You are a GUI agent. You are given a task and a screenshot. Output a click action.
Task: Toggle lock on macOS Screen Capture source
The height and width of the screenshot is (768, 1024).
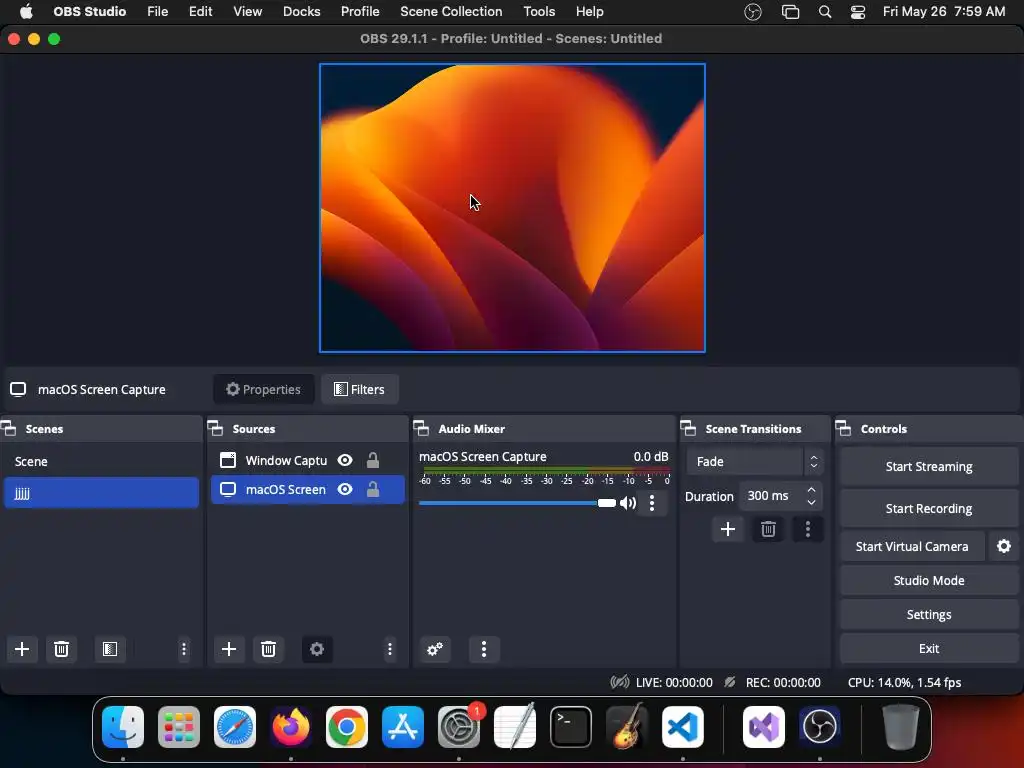coord(372,489)
